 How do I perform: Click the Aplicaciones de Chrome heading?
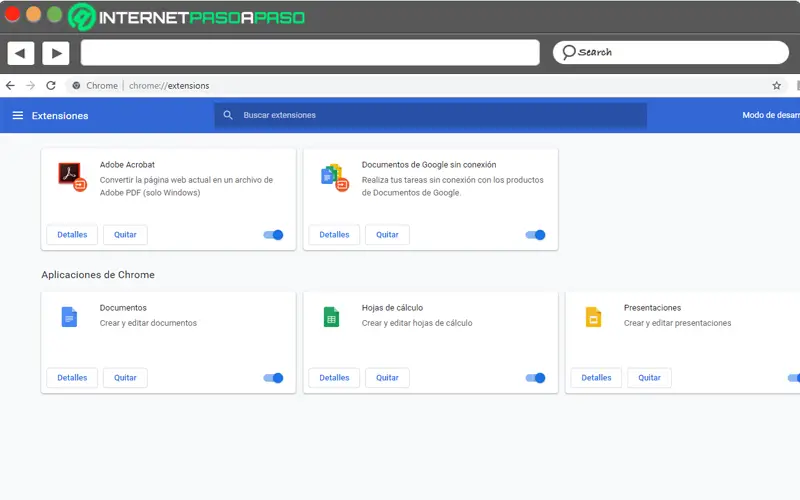pyautogui.click(x=98, y=274)
